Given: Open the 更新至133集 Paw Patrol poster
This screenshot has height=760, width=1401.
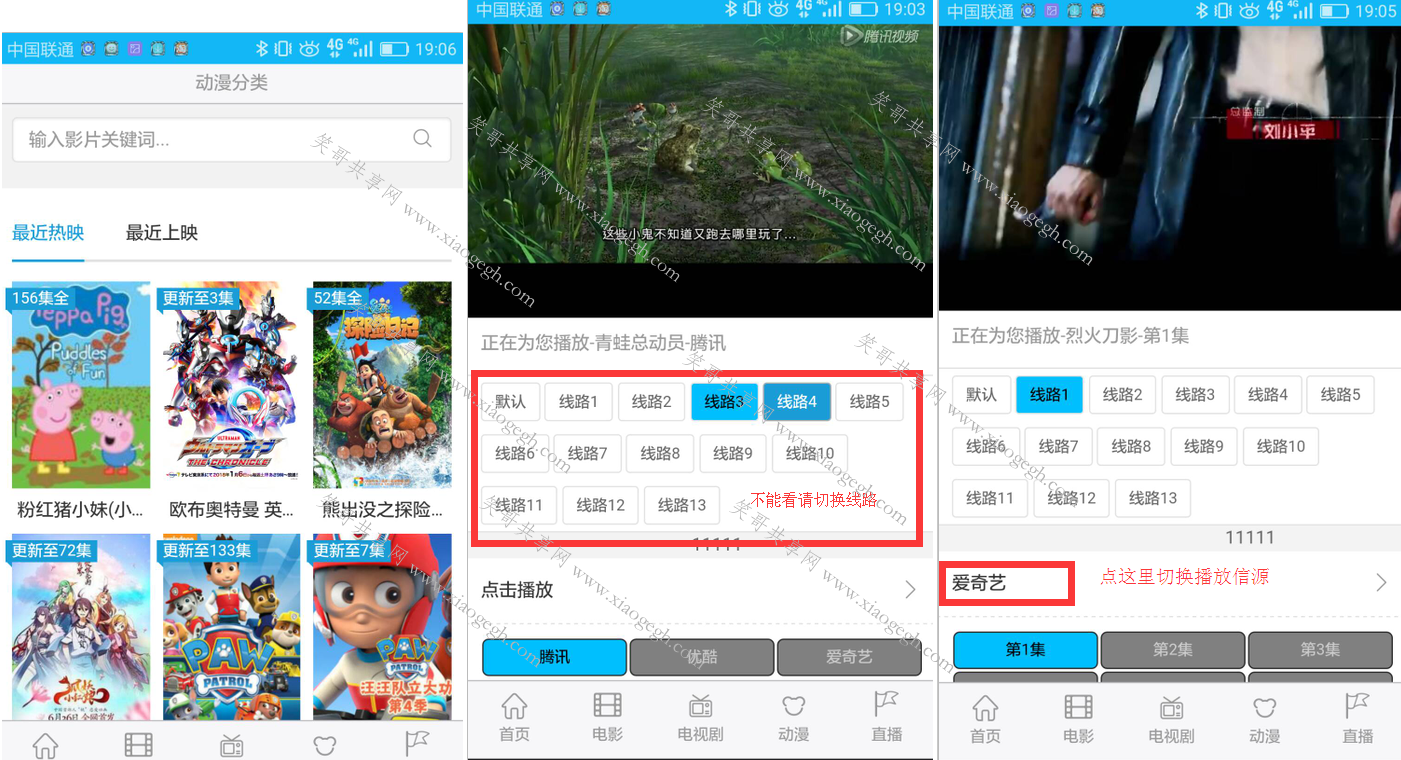Looking at the screenshot, I should click(x=231, y=627).
